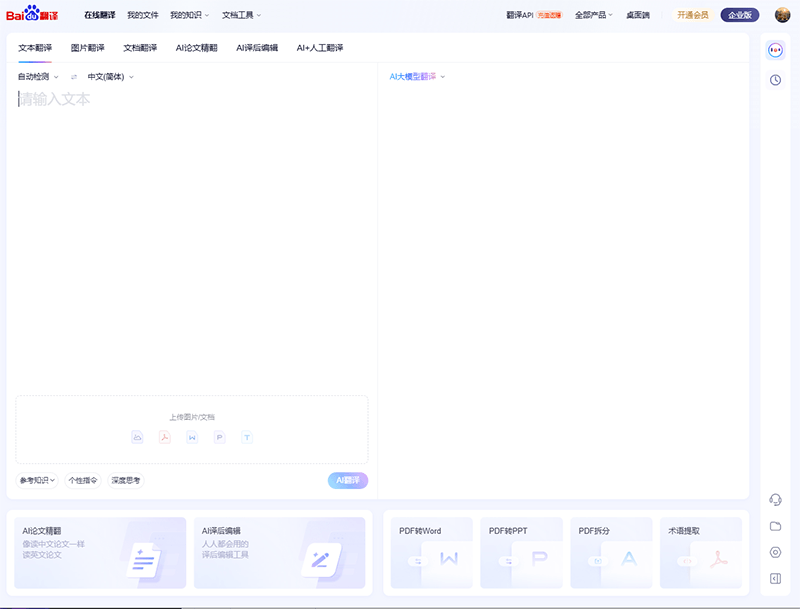
Task: Click the customer service headset icon
Action: (775, 500)
